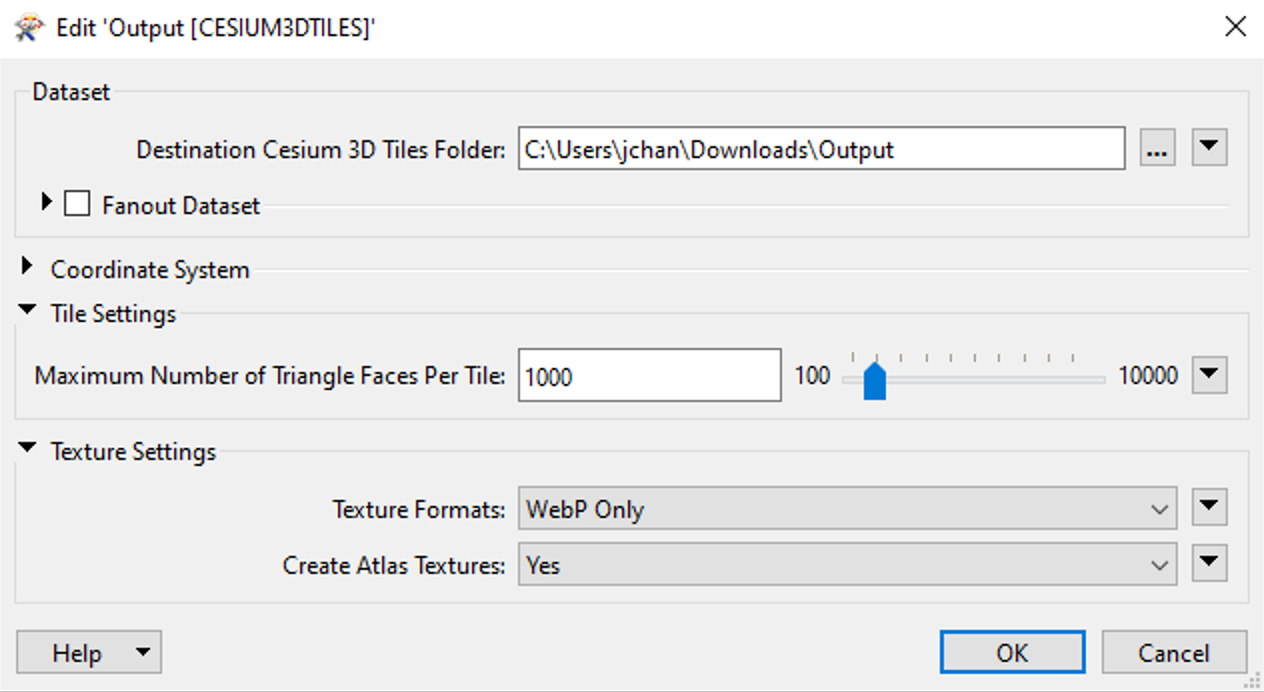Browse for destination folder with ellipsis button

[1157, 149]
